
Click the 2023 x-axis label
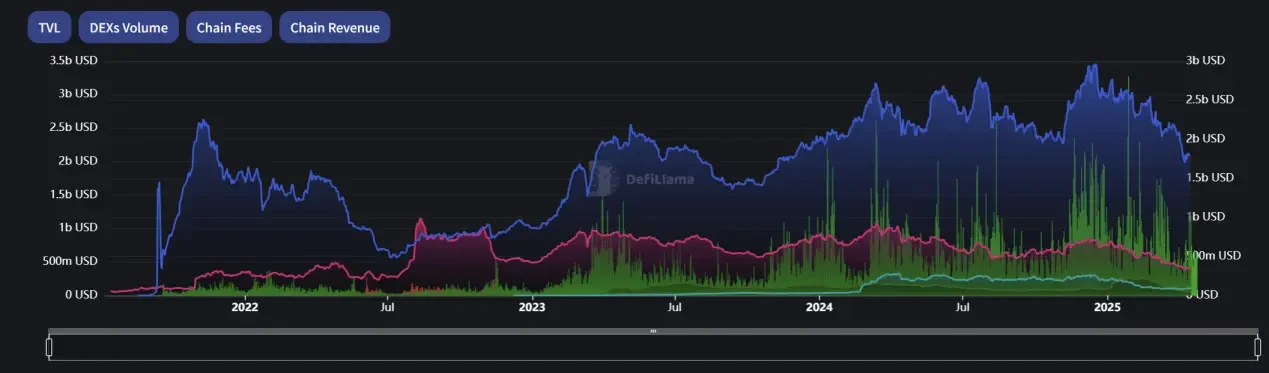coord(532,308)
